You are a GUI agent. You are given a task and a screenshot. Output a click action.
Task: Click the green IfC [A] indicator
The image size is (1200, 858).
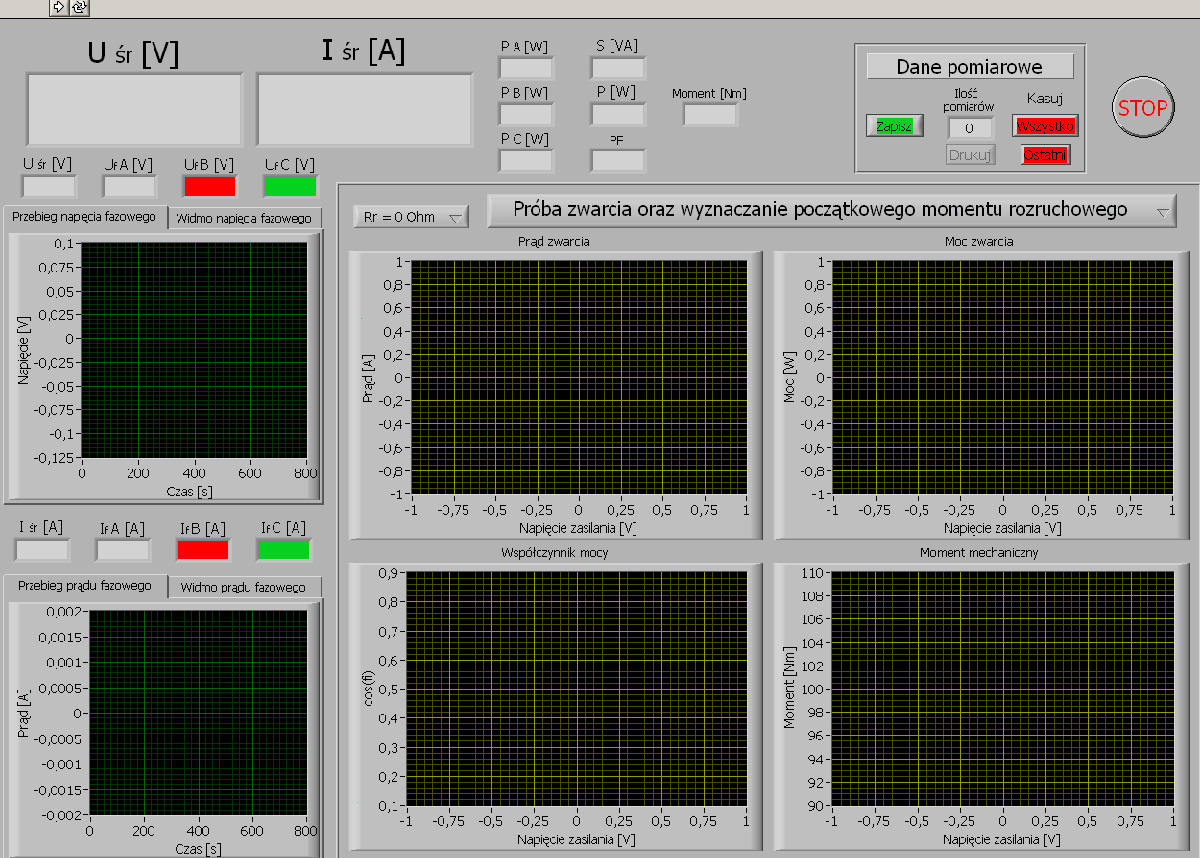pyautogui.click(x=284, y=549)
